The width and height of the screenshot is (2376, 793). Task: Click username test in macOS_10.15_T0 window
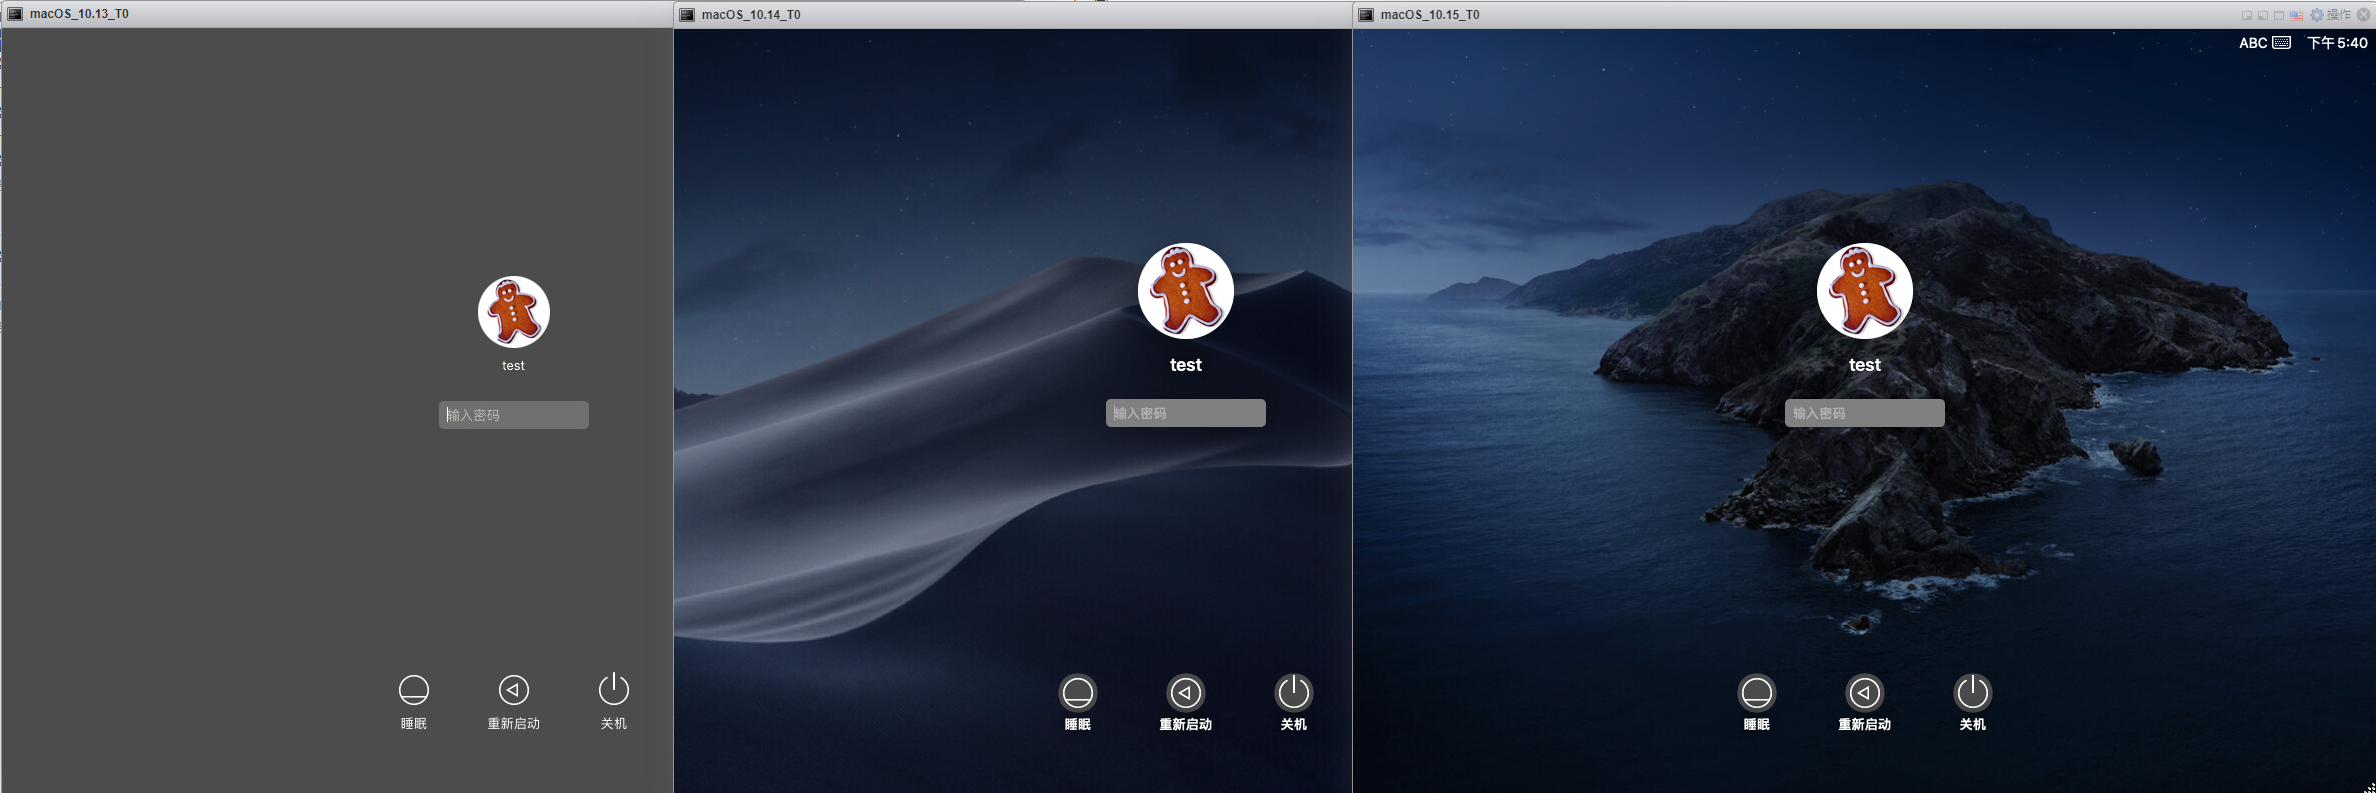1865,365
